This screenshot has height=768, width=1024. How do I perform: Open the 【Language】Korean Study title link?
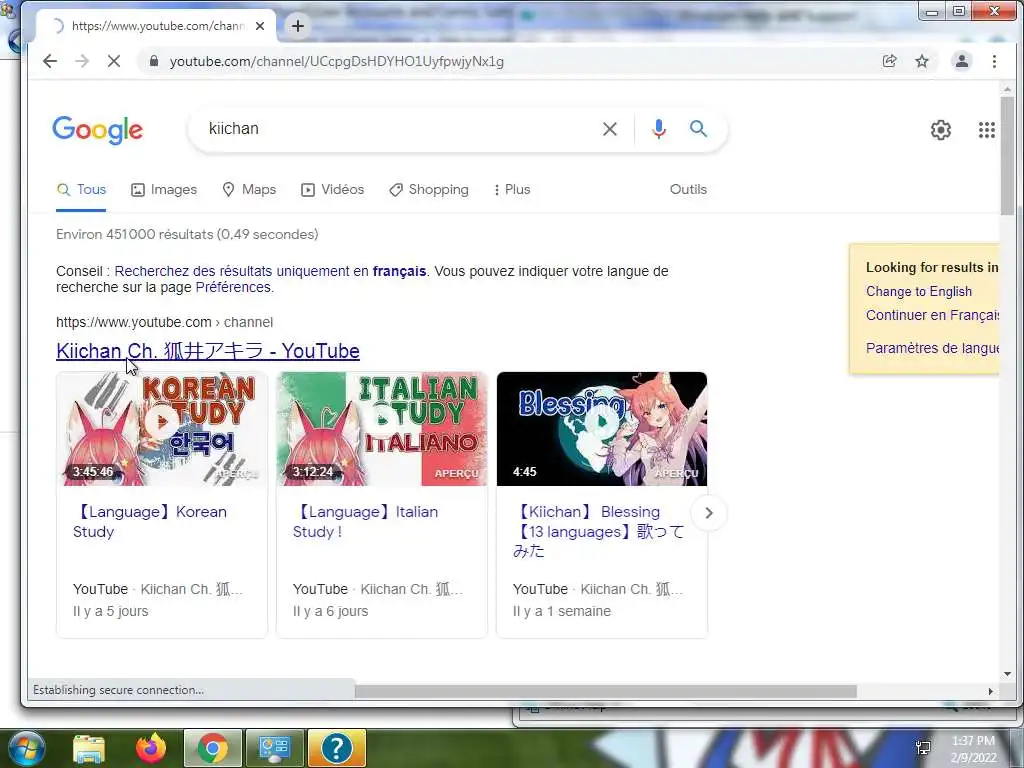coord(150,522)
